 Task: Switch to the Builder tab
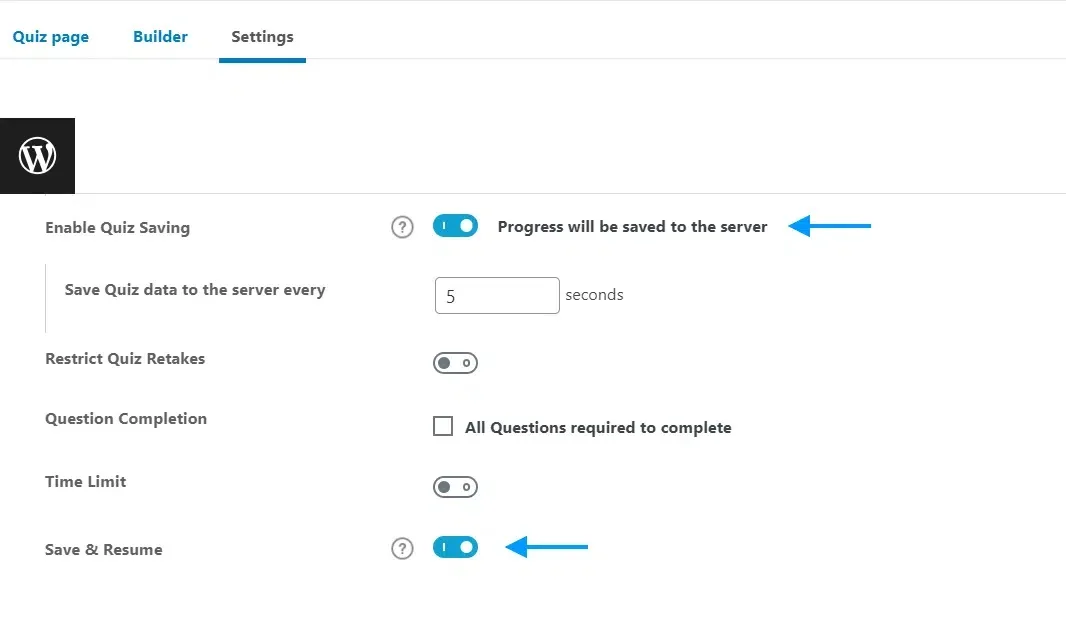pyautogui.click(x=160, y=36)
